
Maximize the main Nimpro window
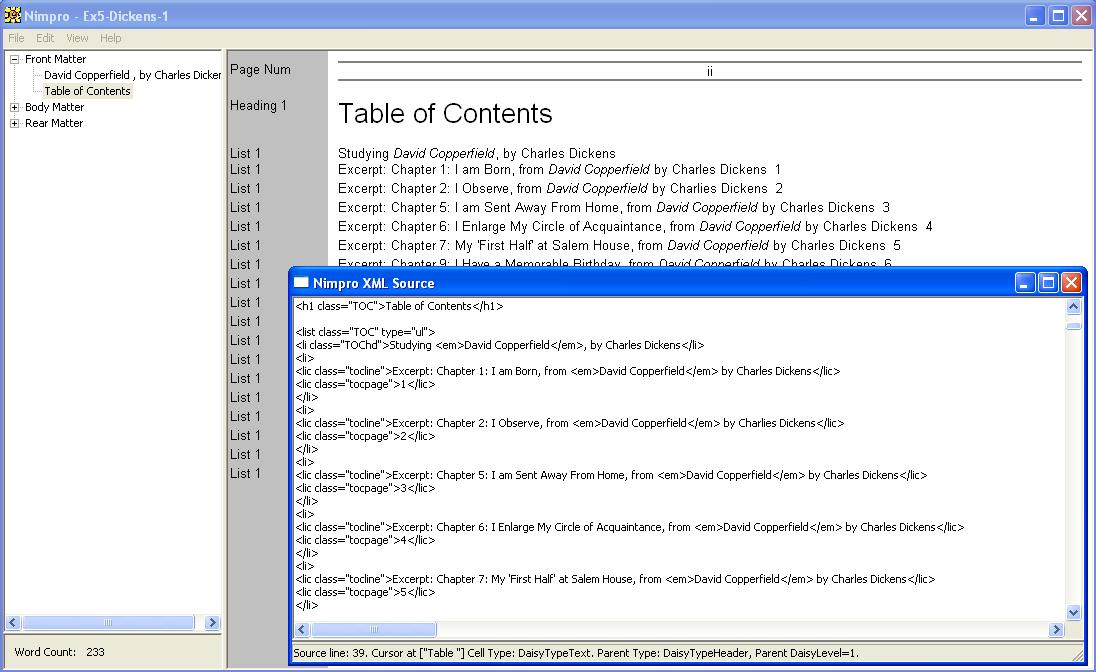(1059, 15)
